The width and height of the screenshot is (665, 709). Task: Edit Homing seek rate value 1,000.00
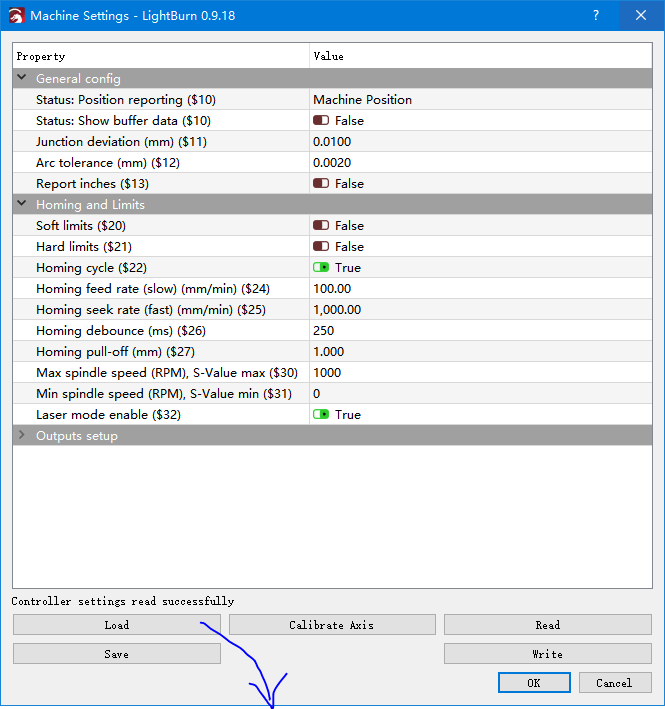click(337, 310)
